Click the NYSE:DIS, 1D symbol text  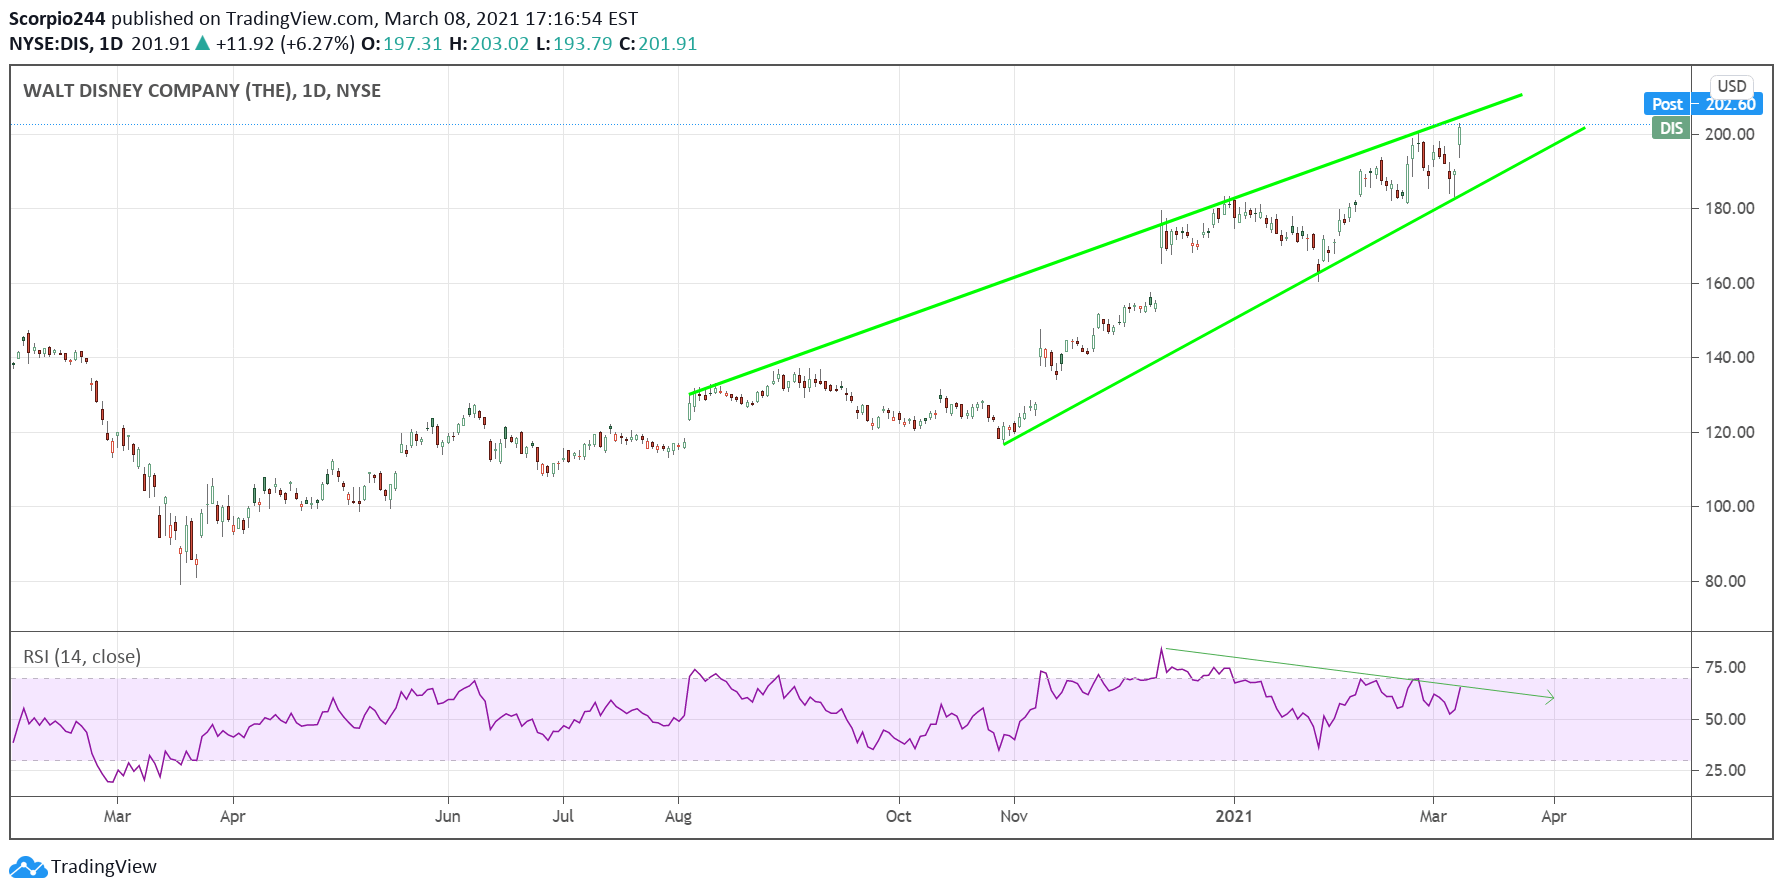[x=66, y=44]
